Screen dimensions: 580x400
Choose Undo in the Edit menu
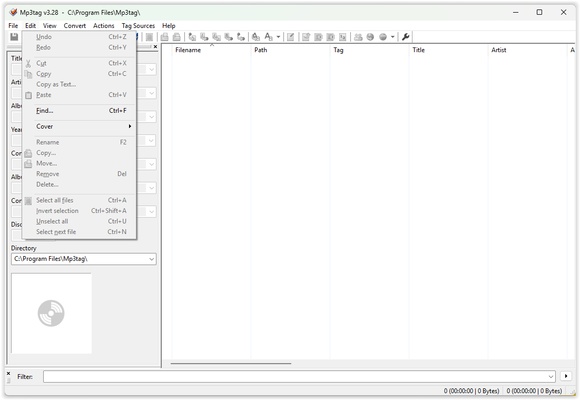coord(79,37)
